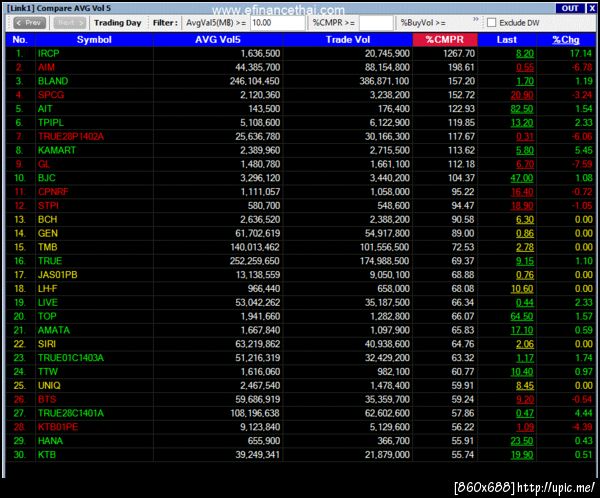Open the IRCP last price link 8.20

tap(525, 54)
